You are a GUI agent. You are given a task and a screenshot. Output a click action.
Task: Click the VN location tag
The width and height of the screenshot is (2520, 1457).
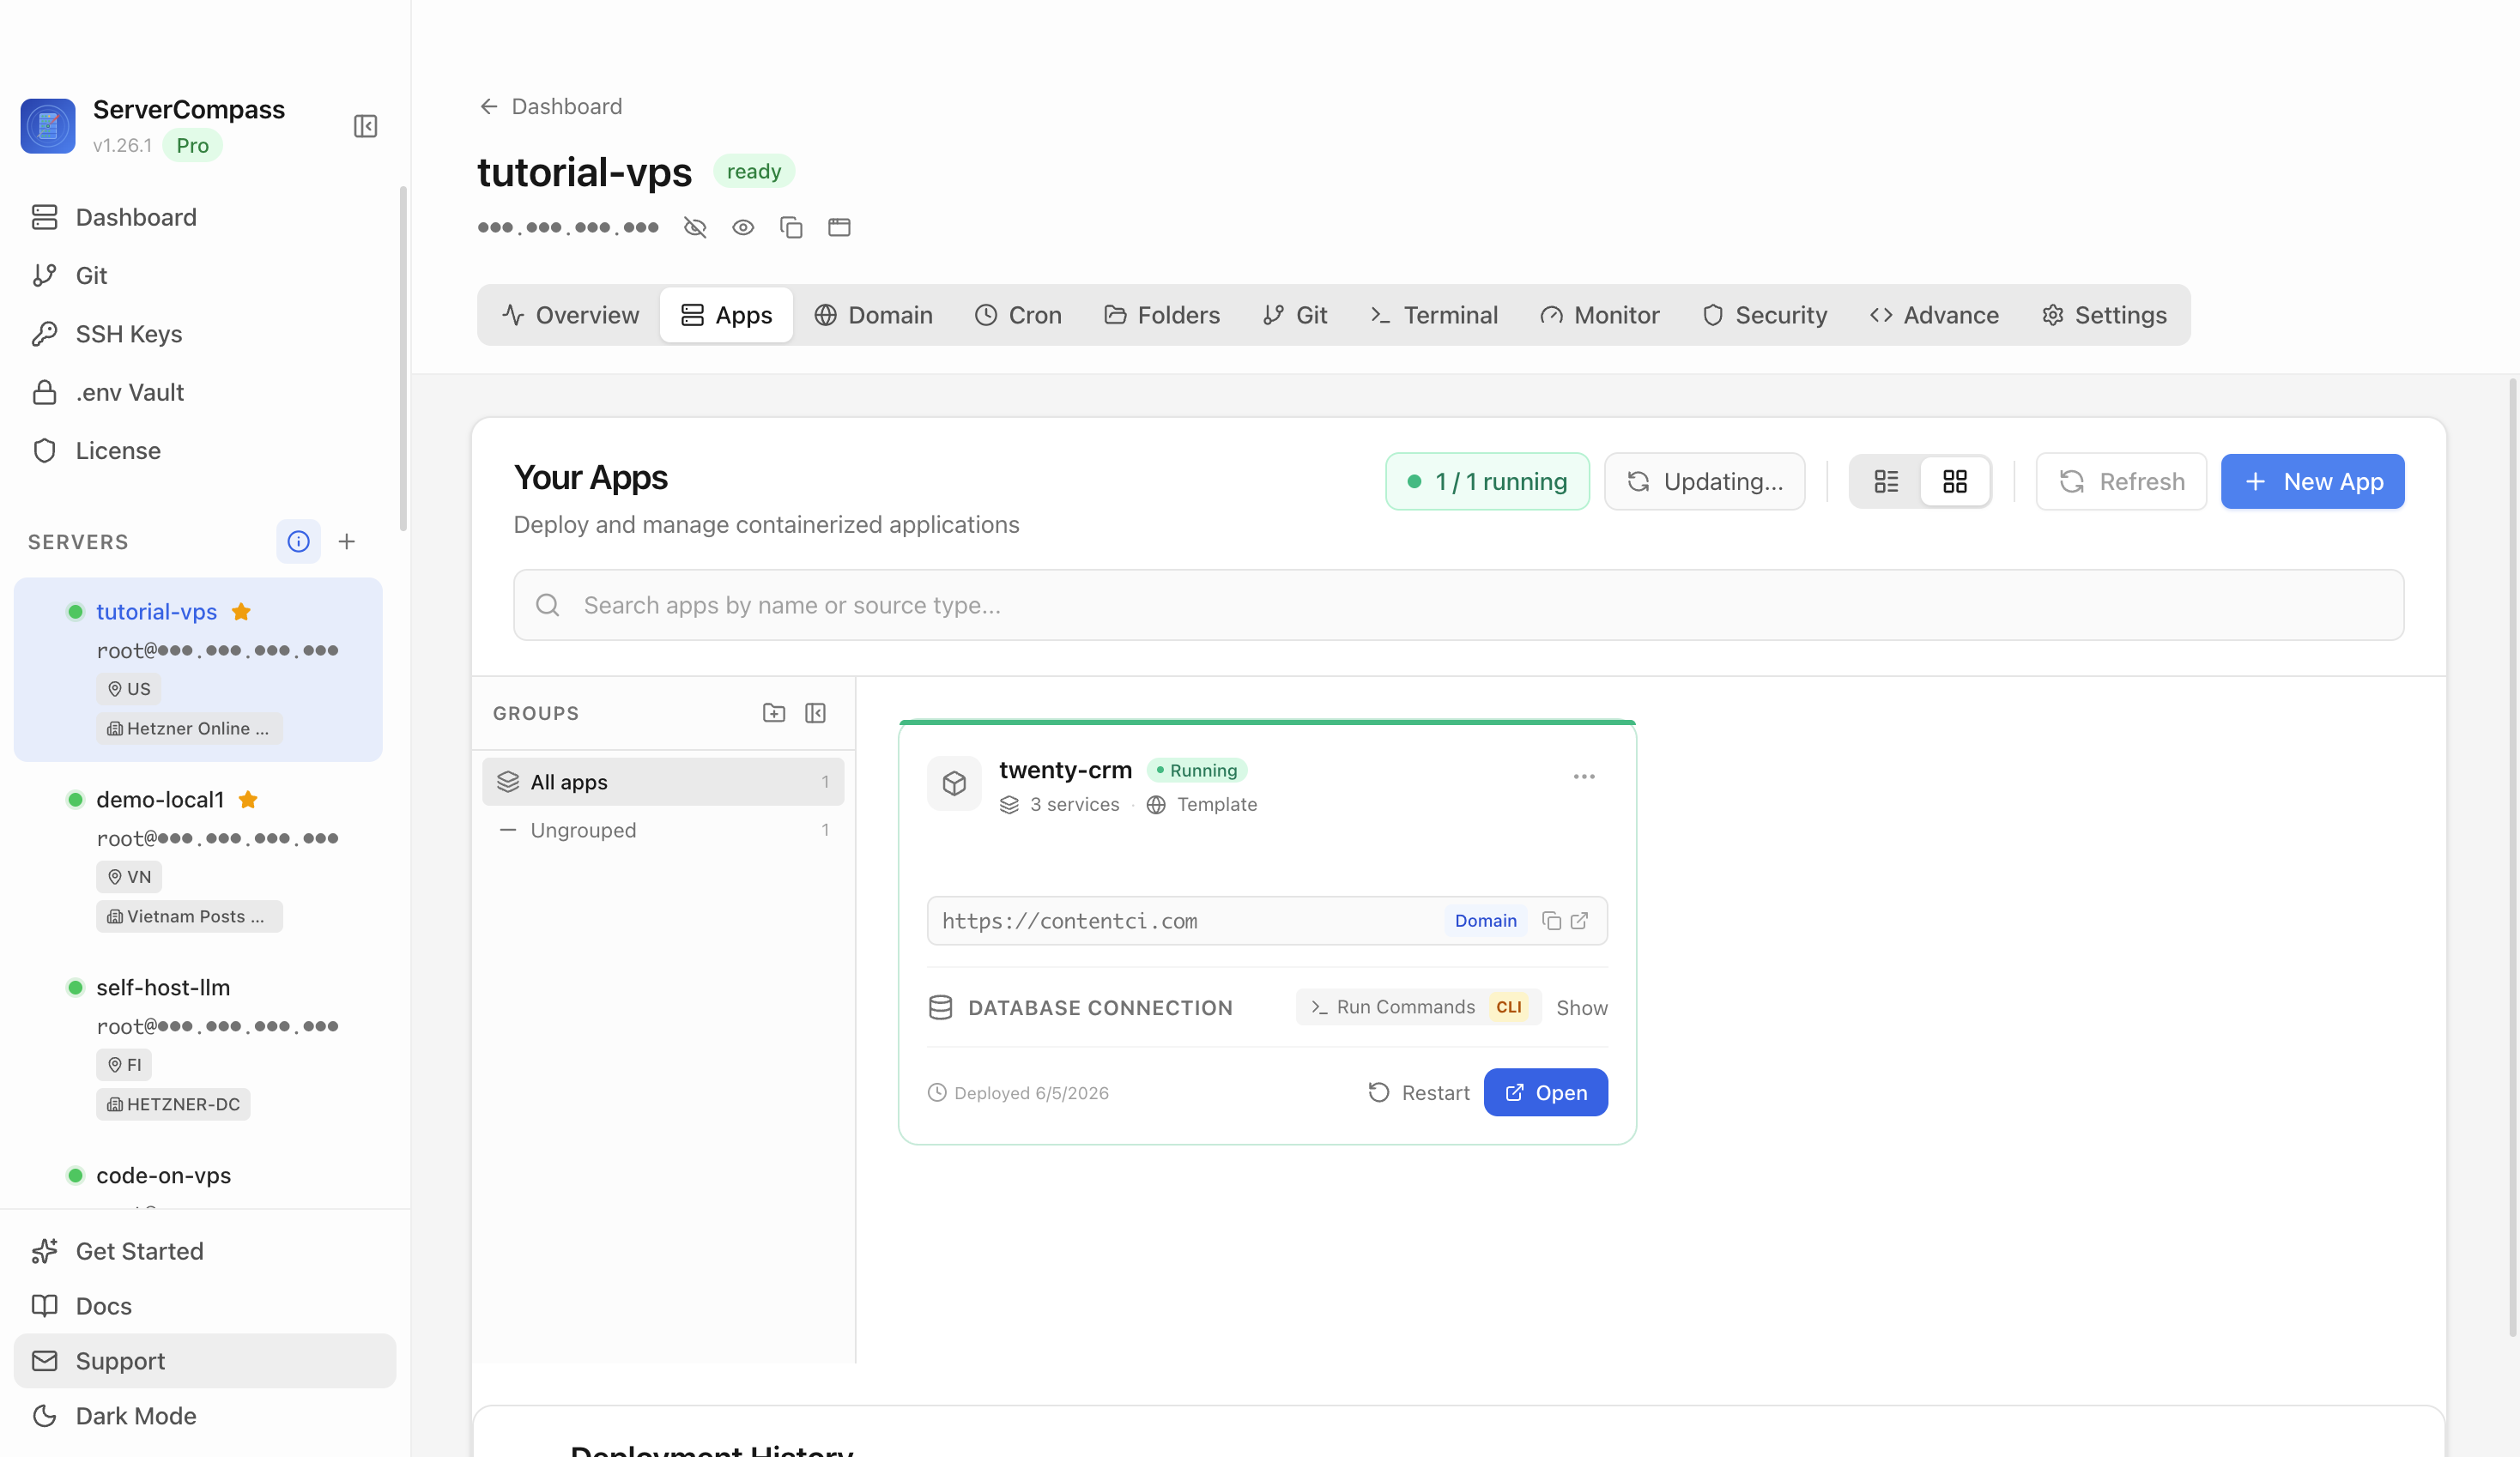coord(129,877)
